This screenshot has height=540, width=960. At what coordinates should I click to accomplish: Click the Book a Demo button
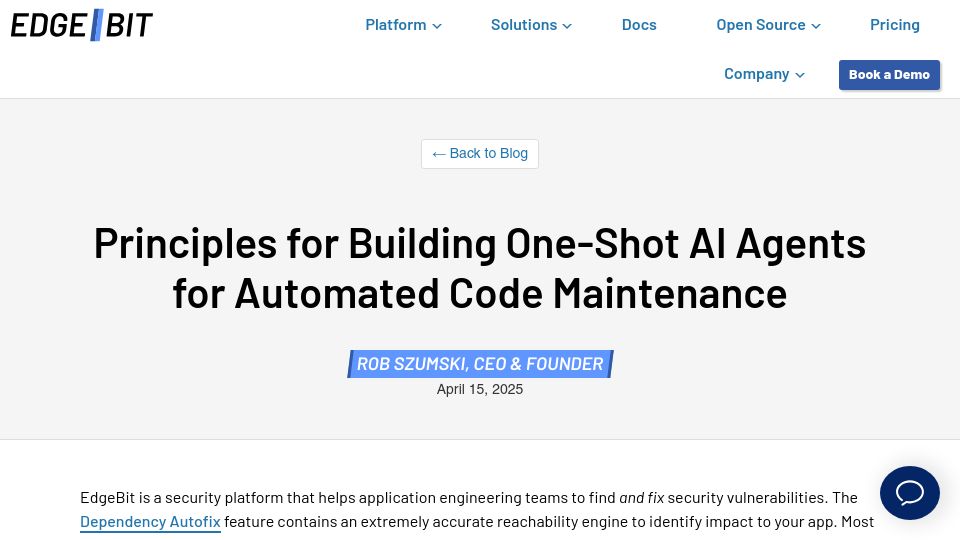tap(889, 75)
